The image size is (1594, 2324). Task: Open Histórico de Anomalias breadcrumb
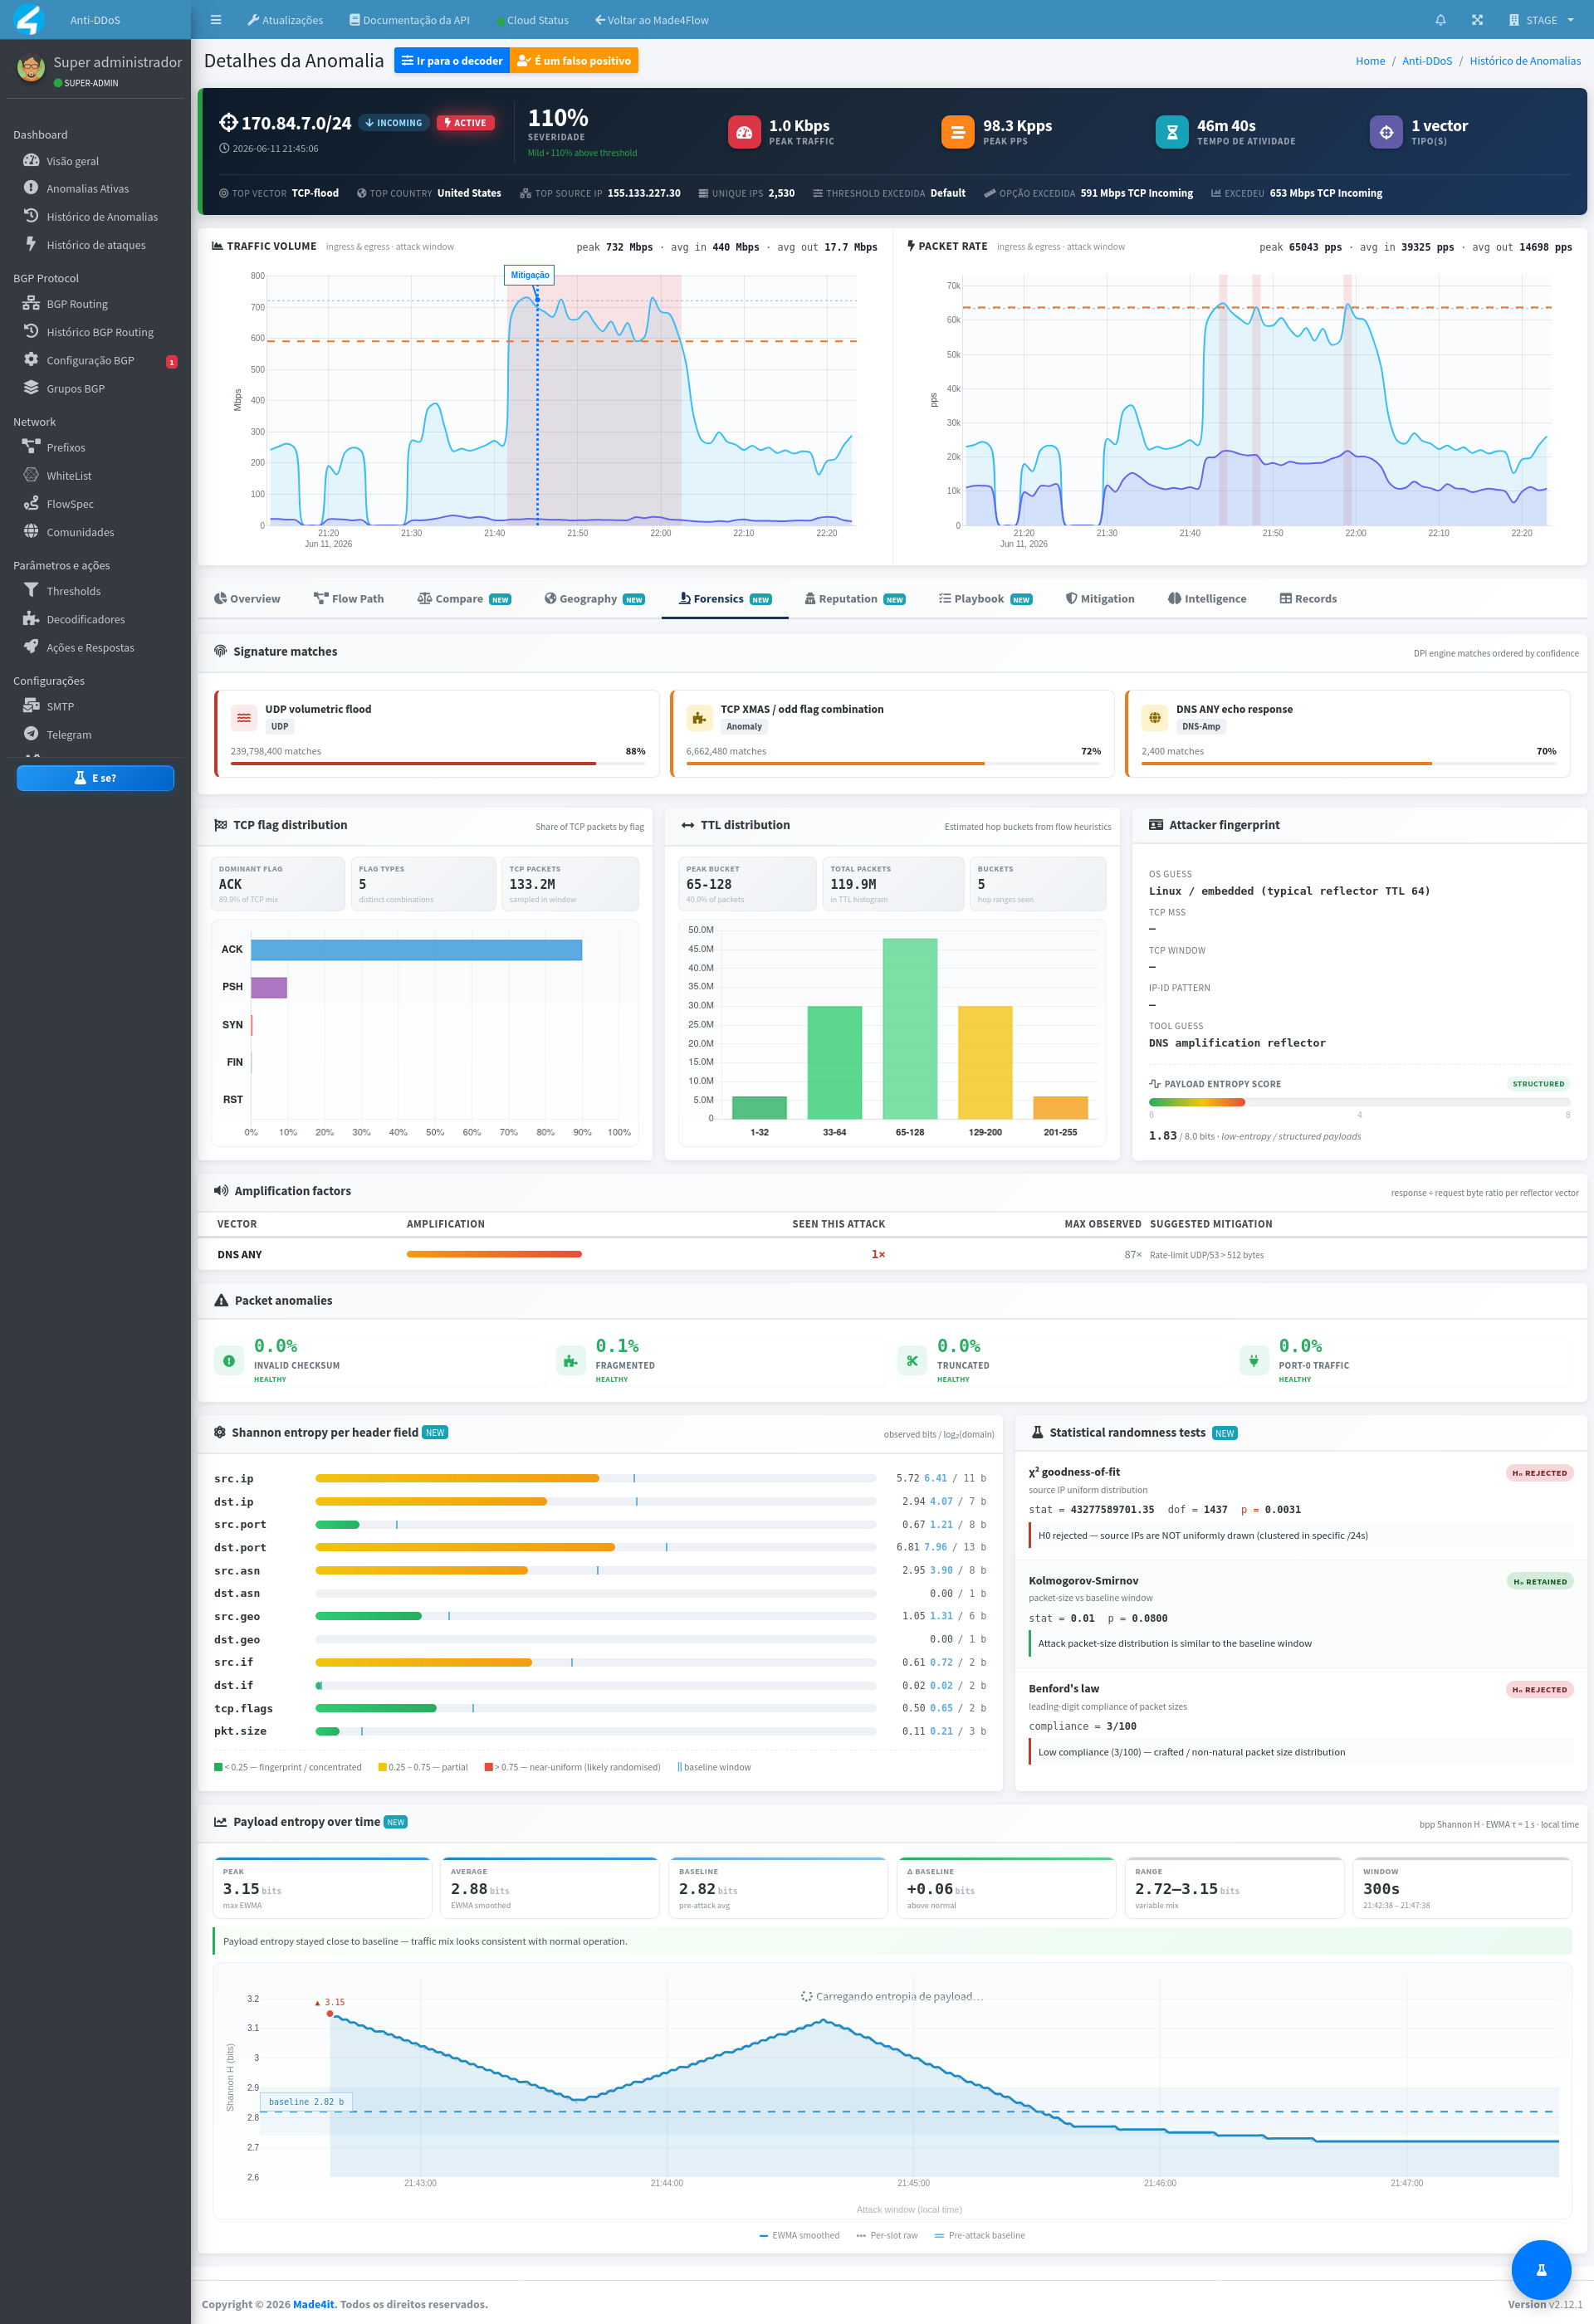click(x=1524, y=61)
